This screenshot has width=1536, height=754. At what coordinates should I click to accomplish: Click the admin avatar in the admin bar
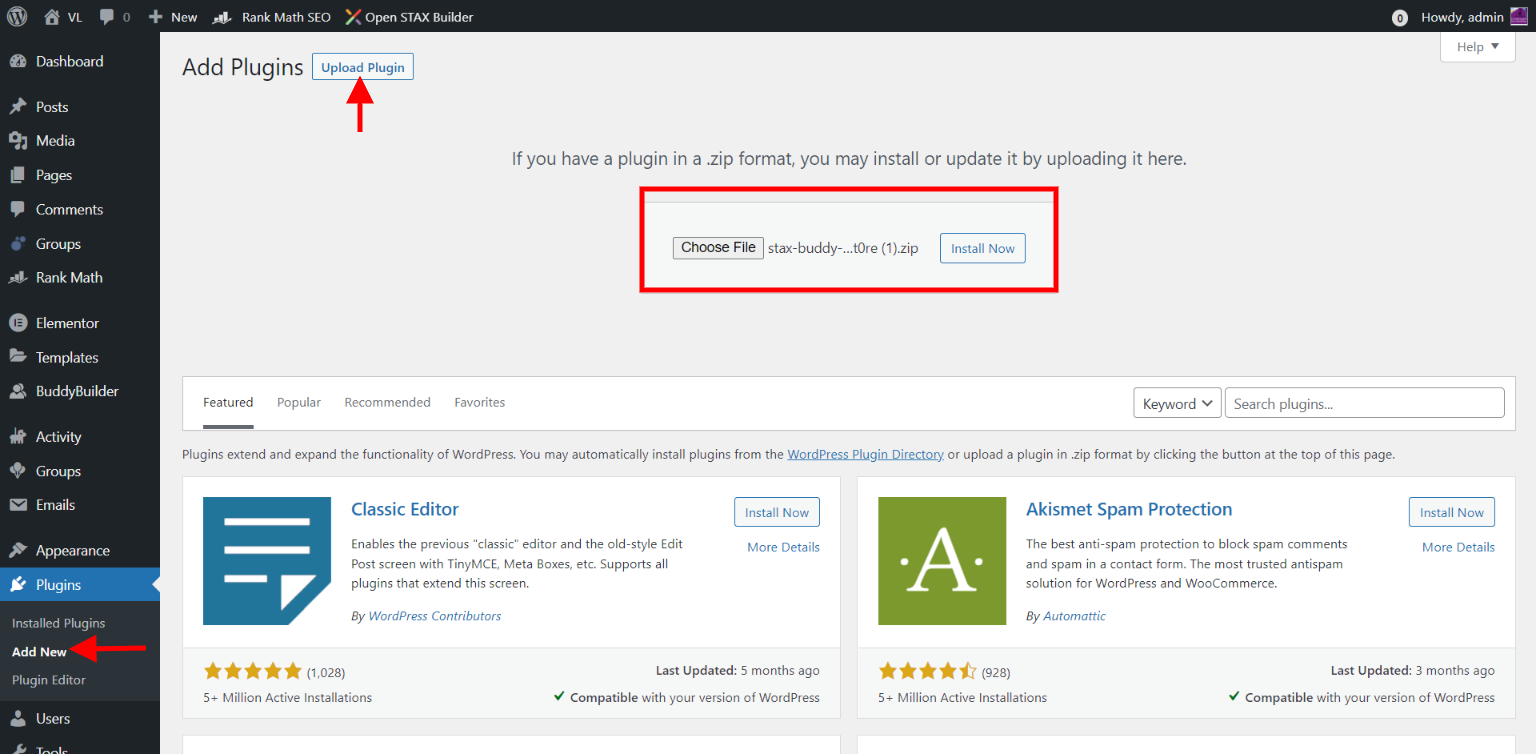1518,17
